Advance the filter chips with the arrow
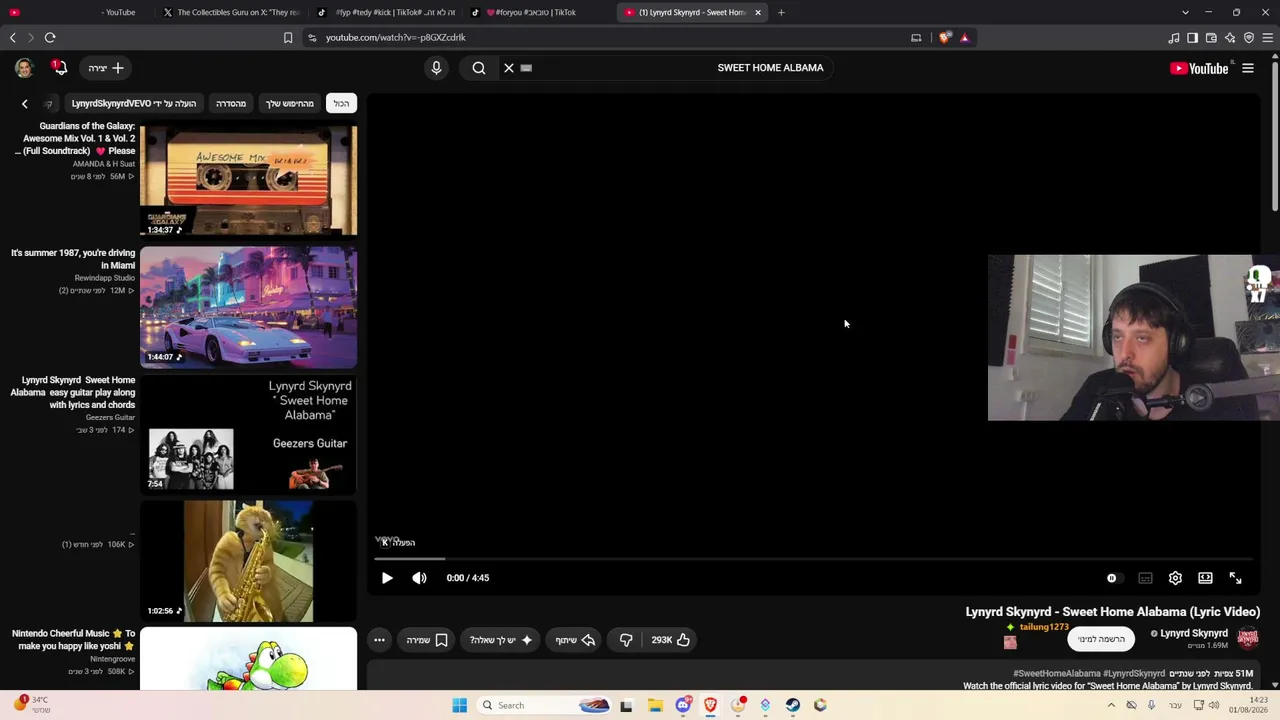 pyautogui.click(x=25, y=103)
